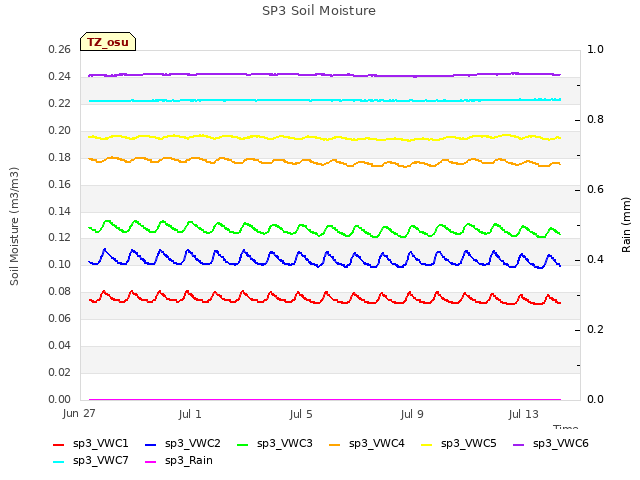This screenshot has height=480, width=640.
Task: Select the SP3 Soil Moisture chart title
Action: (319, 11)
